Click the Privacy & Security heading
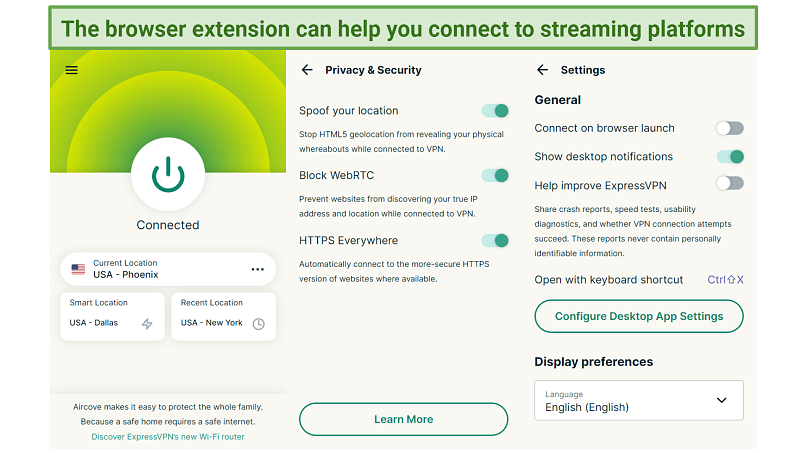Image resolution: width=806 pixels, height=453 pixels. [x=373, y=70]
